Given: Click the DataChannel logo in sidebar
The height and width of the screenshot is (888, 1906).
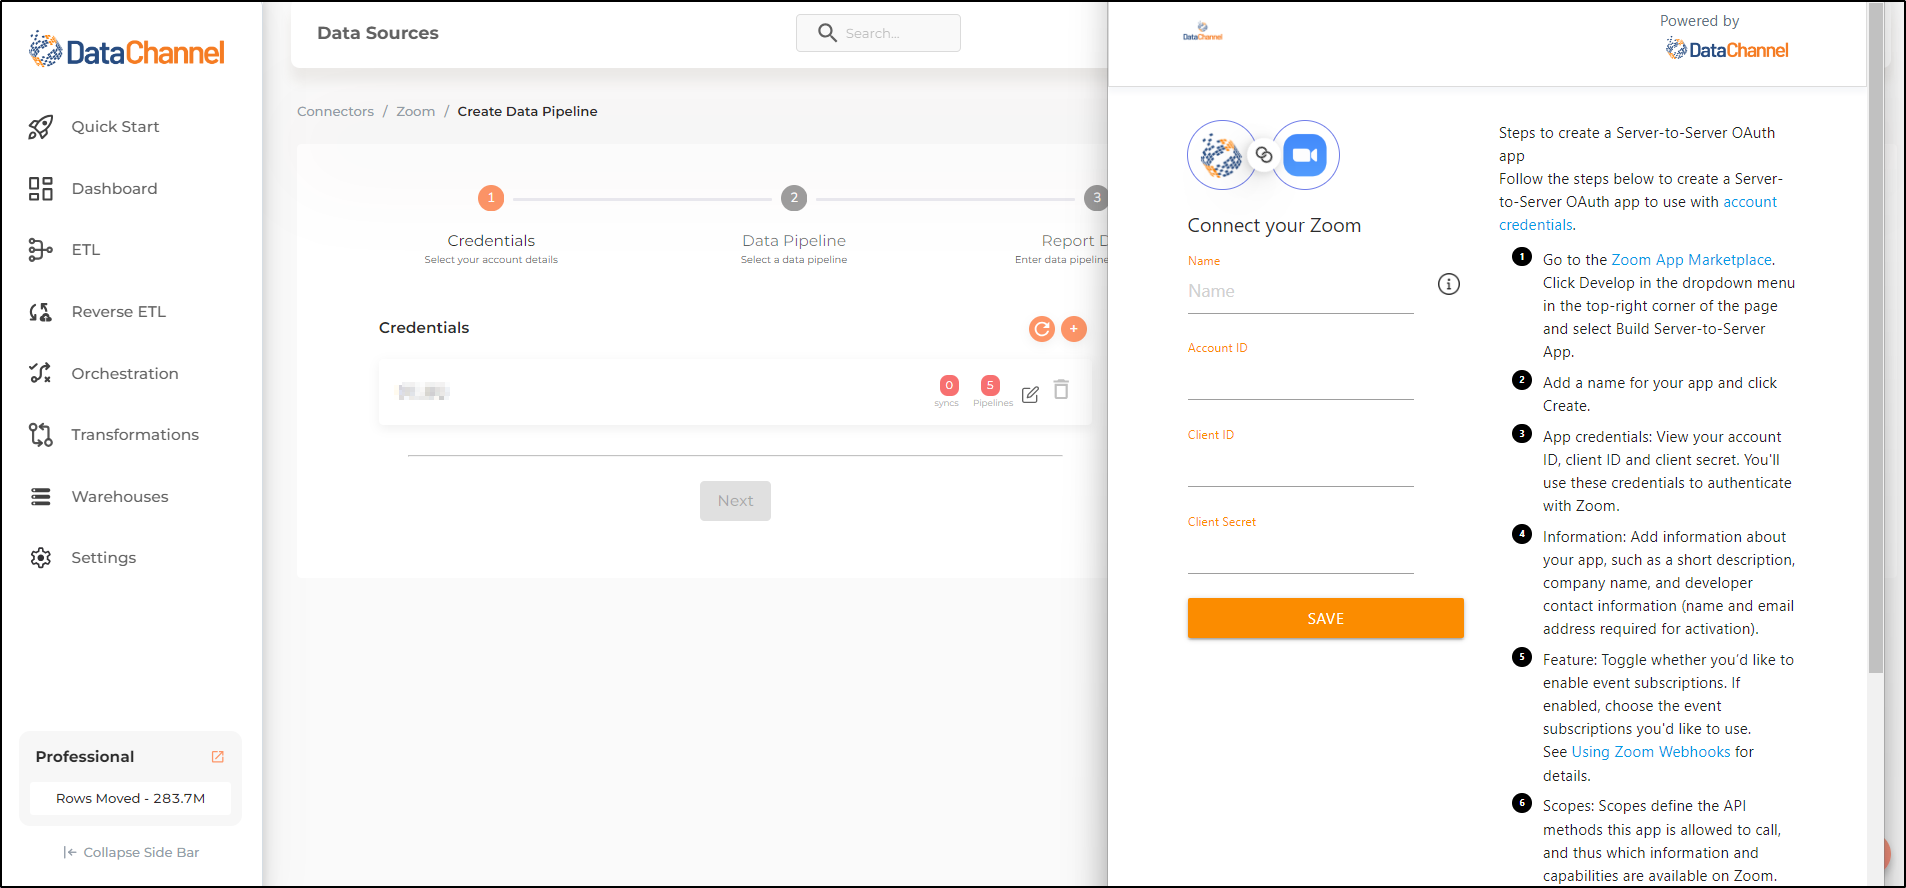Looking at the screenshot, I should (127, 50).
